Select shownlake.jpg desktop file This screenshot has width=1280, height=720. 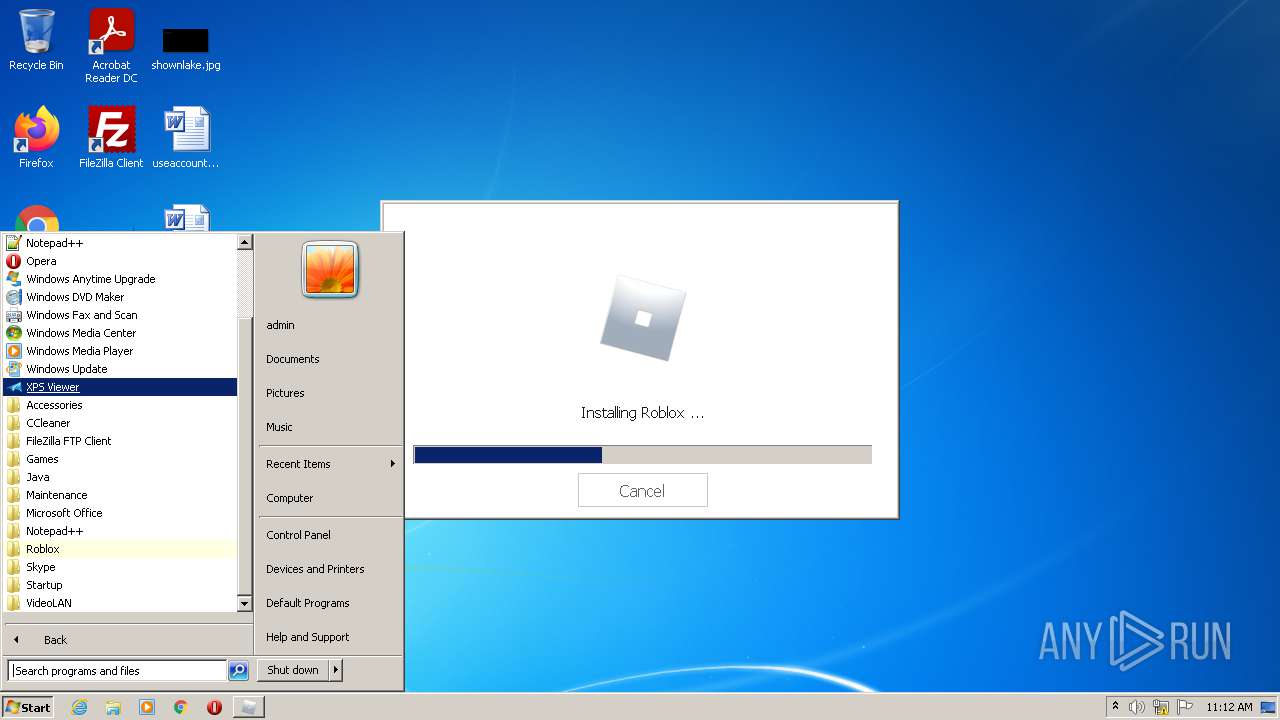(x=186, y=48)
